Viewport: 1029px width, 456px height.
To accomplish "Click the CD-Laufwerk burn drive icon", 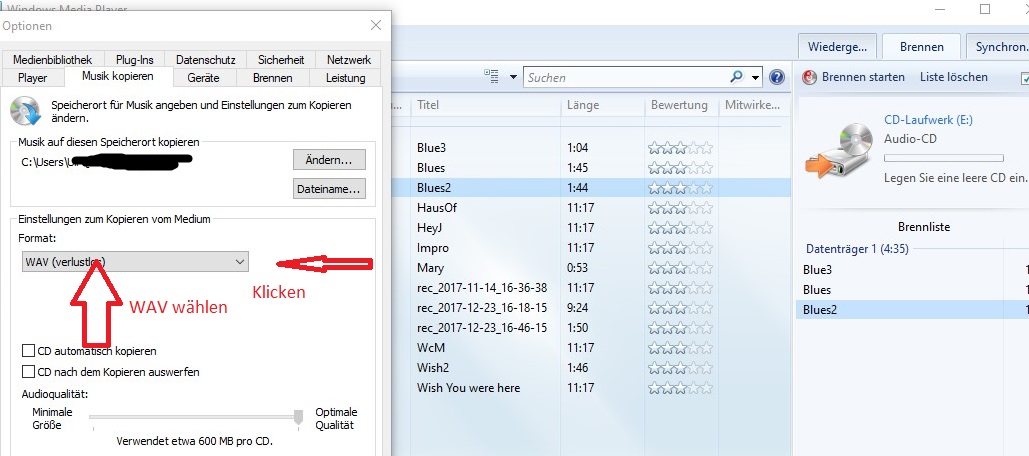I will [x=840, y=151].
